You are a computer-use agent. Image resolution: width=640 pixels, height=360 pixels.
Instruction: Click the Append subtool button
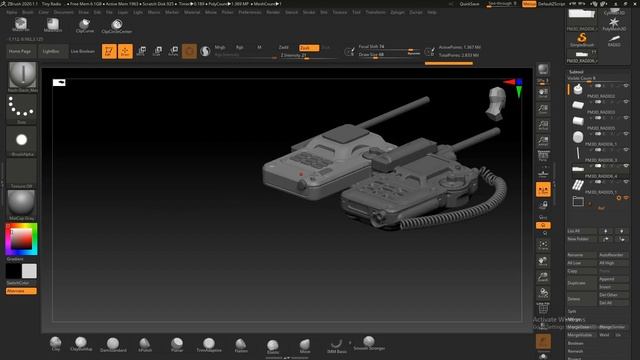pos(613,279)
